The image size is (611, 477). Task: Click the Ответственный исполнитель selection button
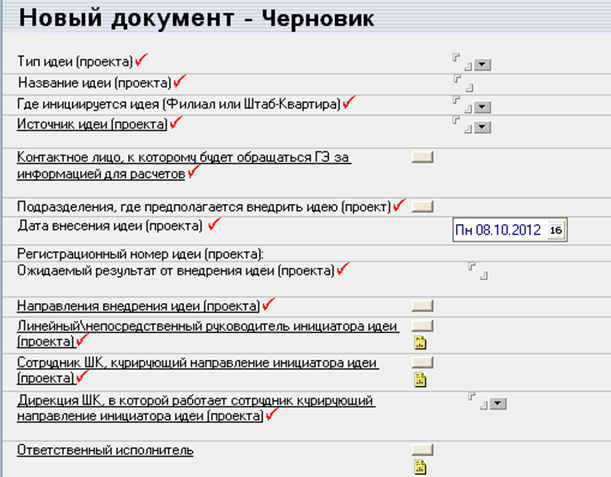coord(422,450)
